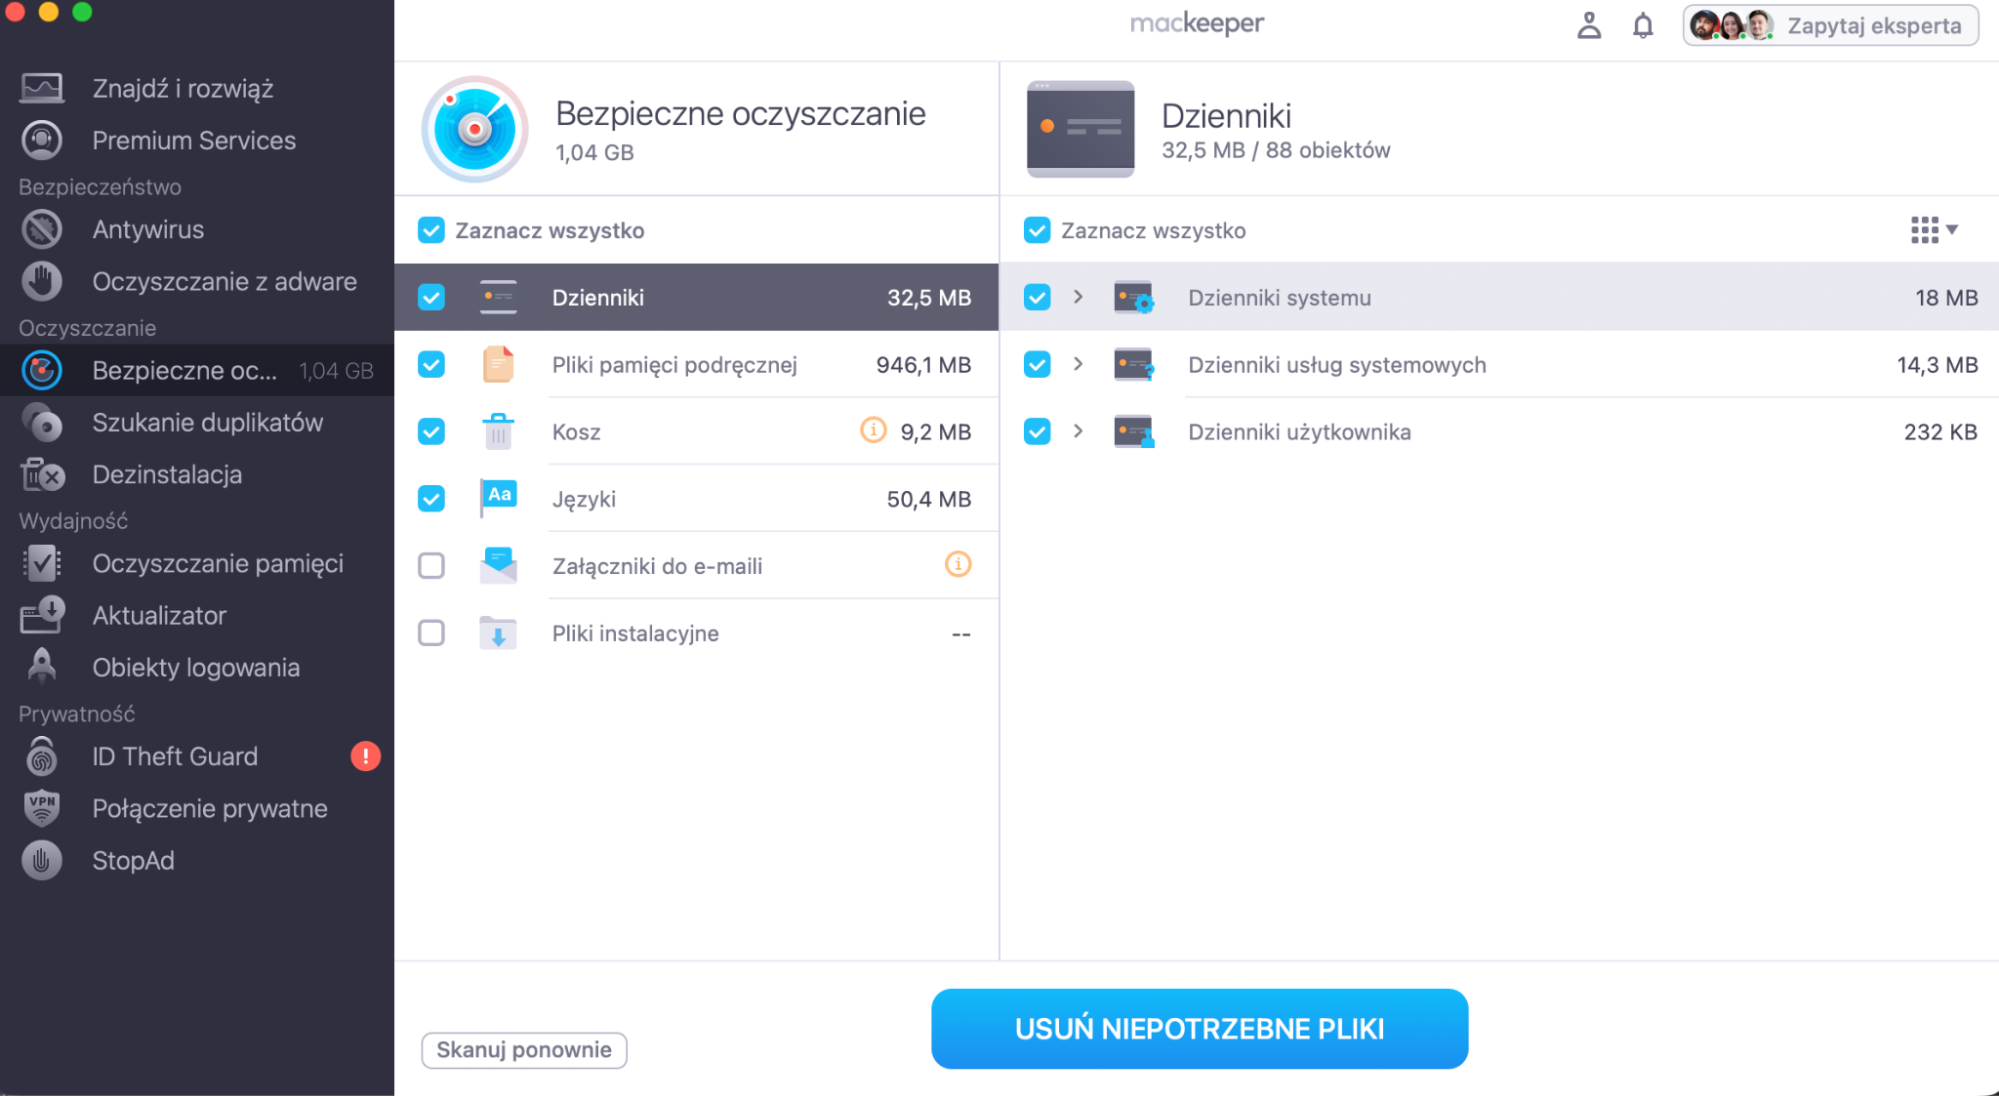
Task: Click the e-mail attachments envelope icon
Action: coord(498,565)
